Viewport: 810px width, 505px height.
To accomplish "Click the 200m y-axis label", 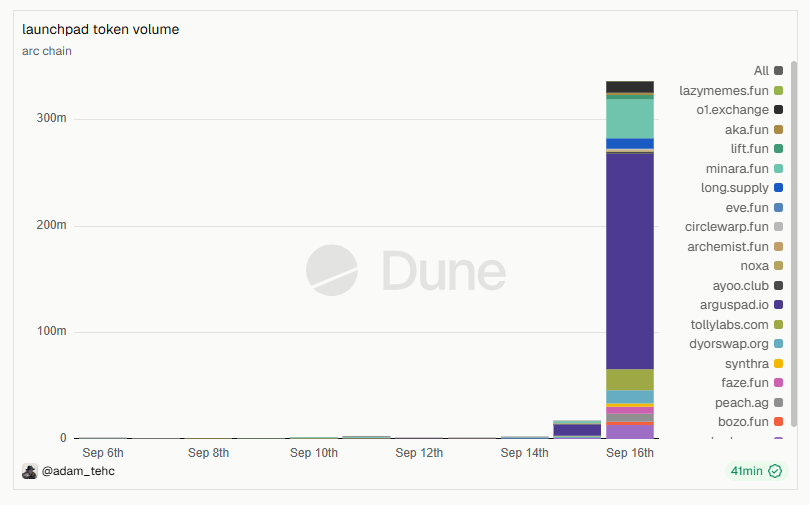I will click(x=51, y=225).
